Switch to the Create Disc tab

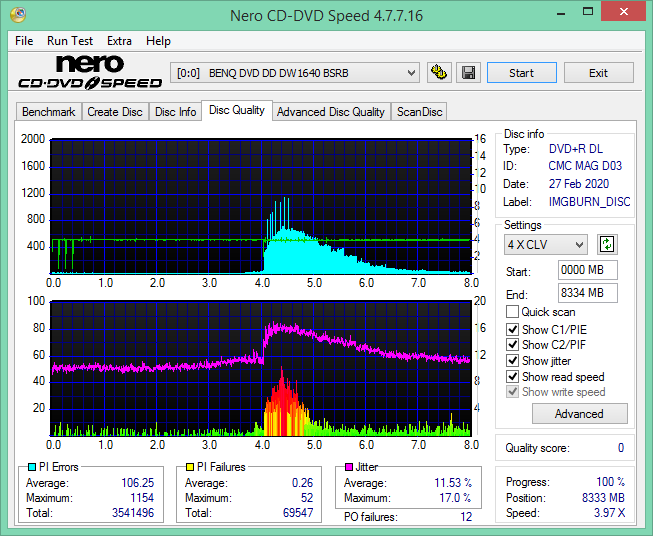coord(115,112)
